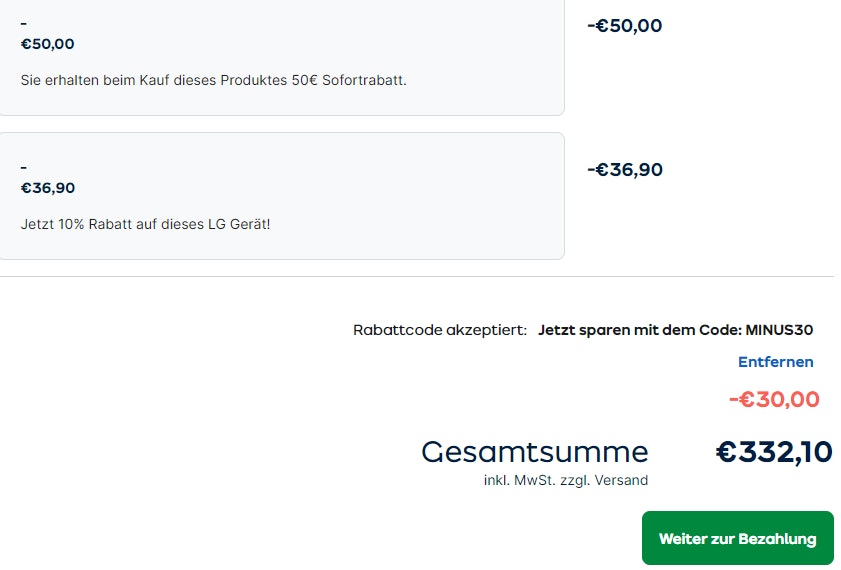Click bold €50,00 inside first discount card
The image size is (841, 570).
point(47,44)
